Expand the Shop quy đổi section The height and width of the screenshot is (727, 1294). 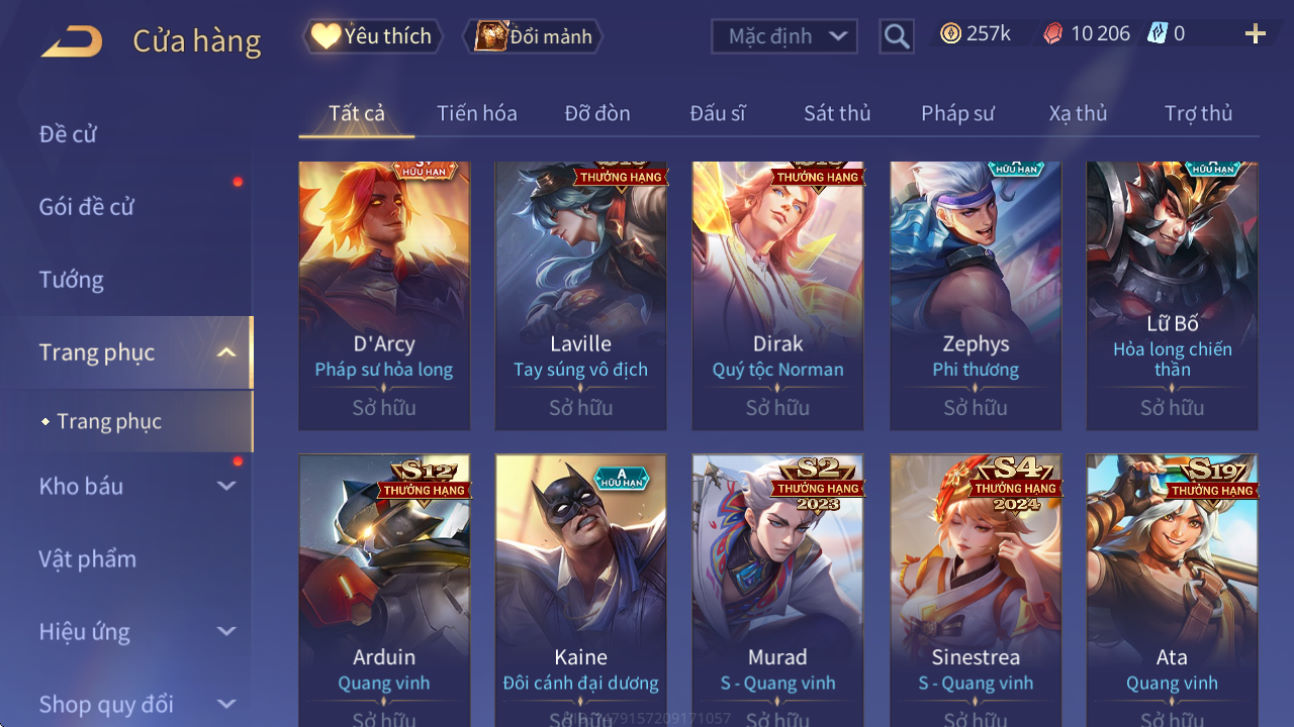coord(227,704)
